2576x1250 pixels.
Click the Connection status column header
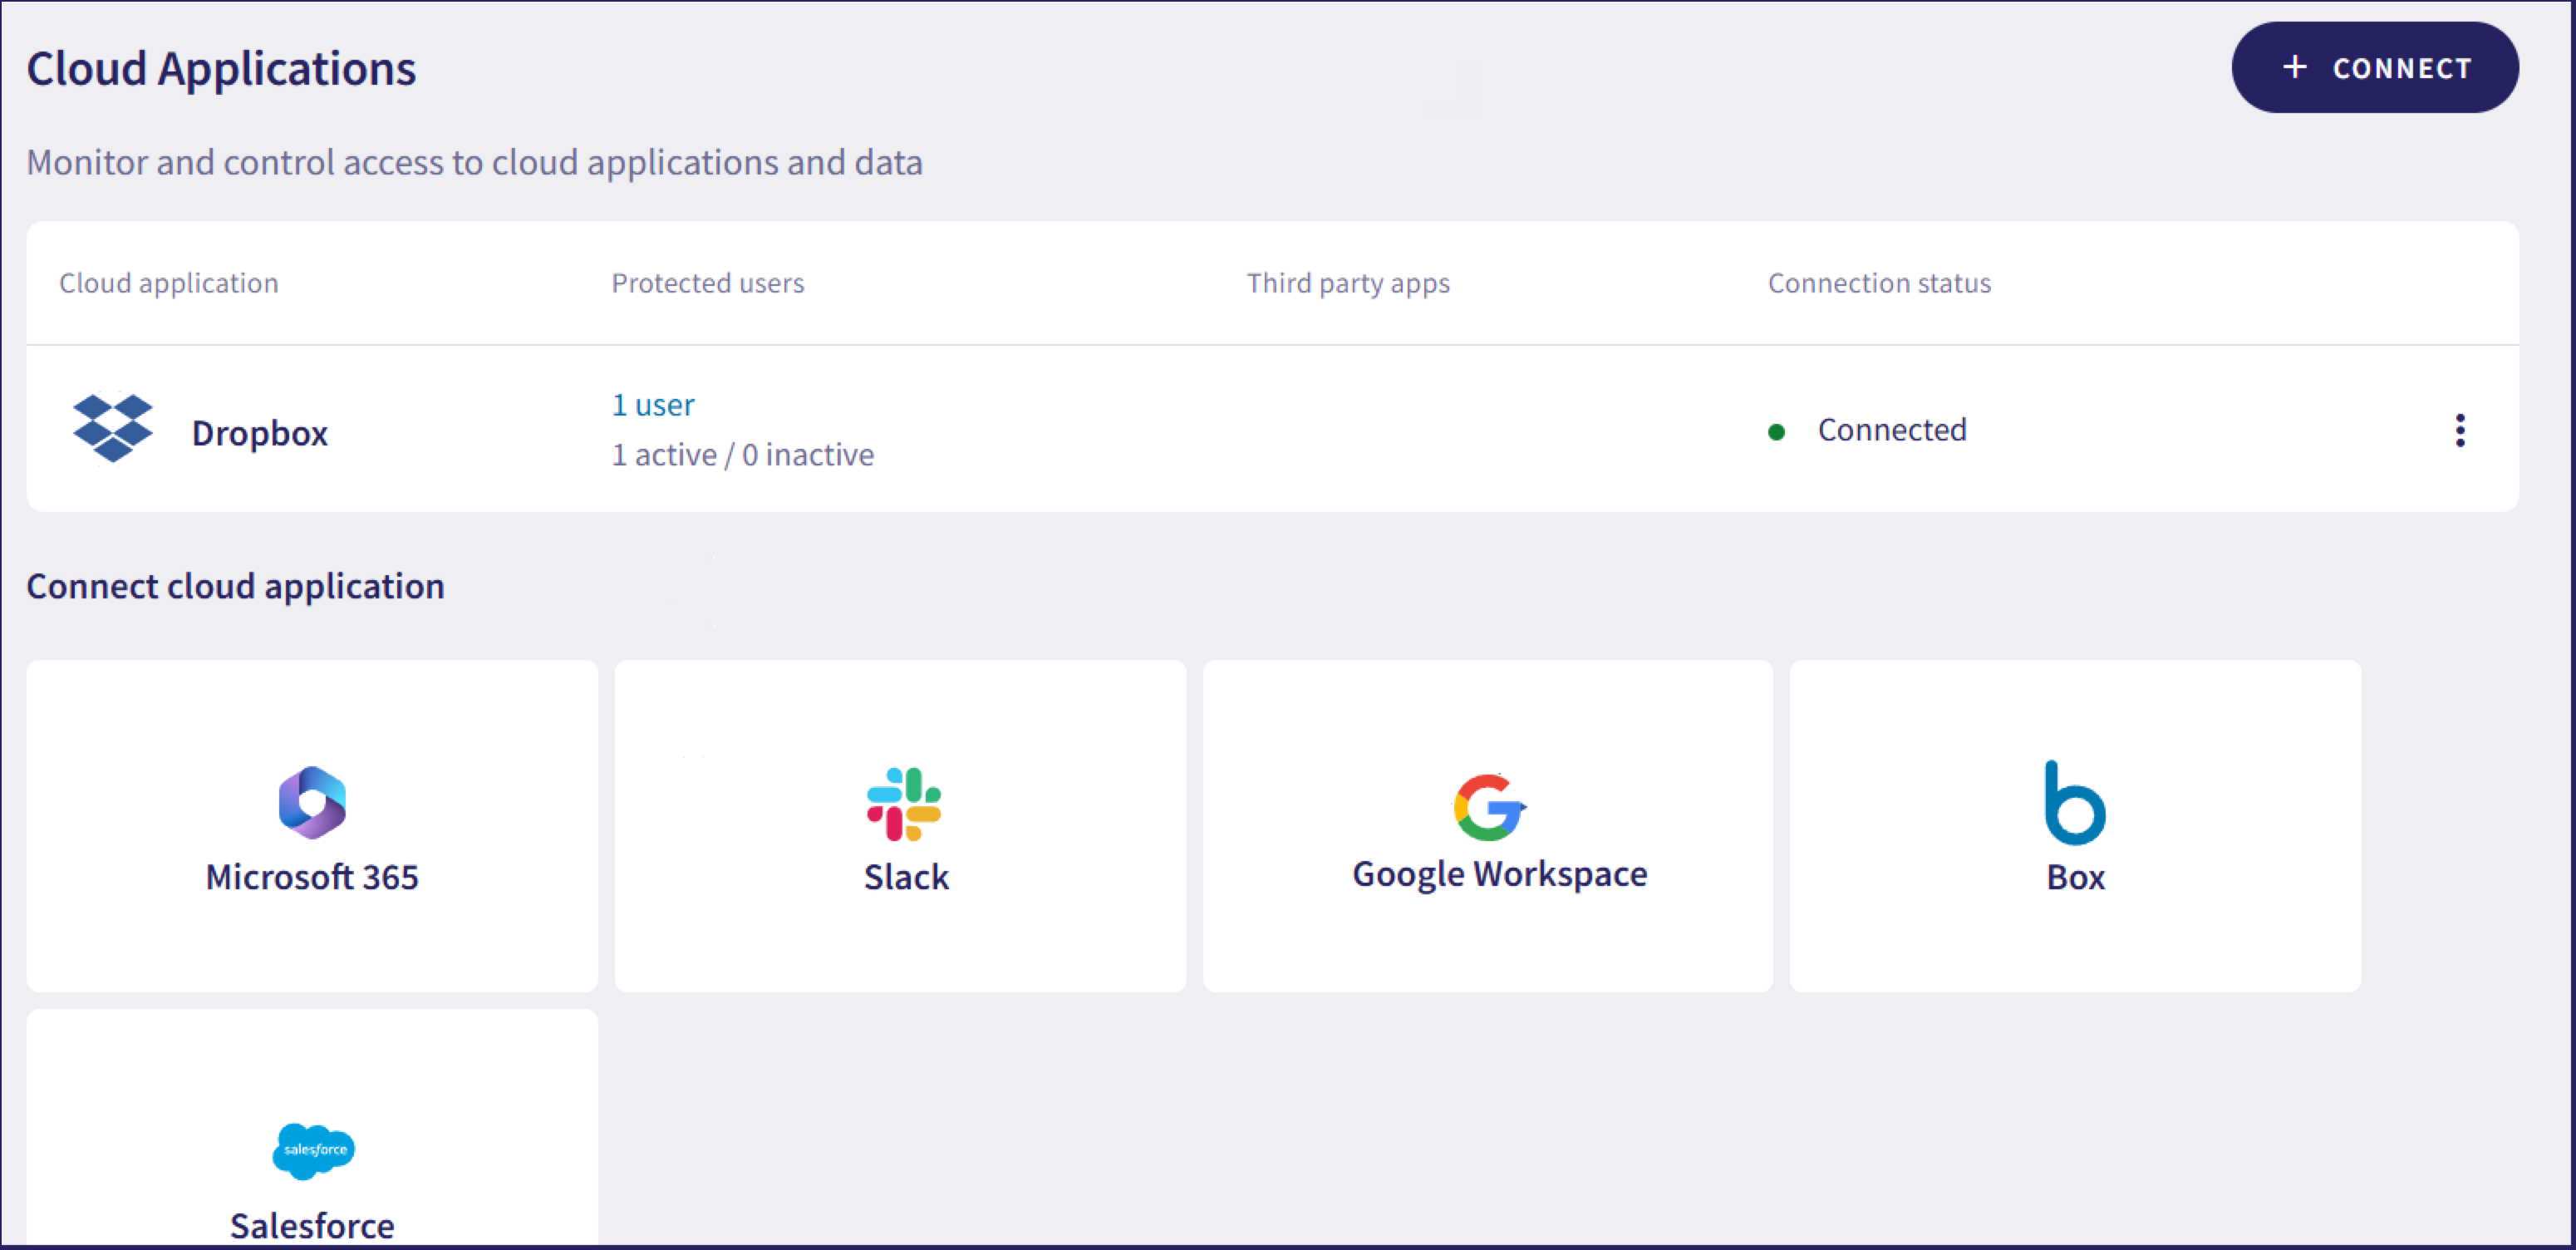pyautogui.click(x=1878, y=283)
